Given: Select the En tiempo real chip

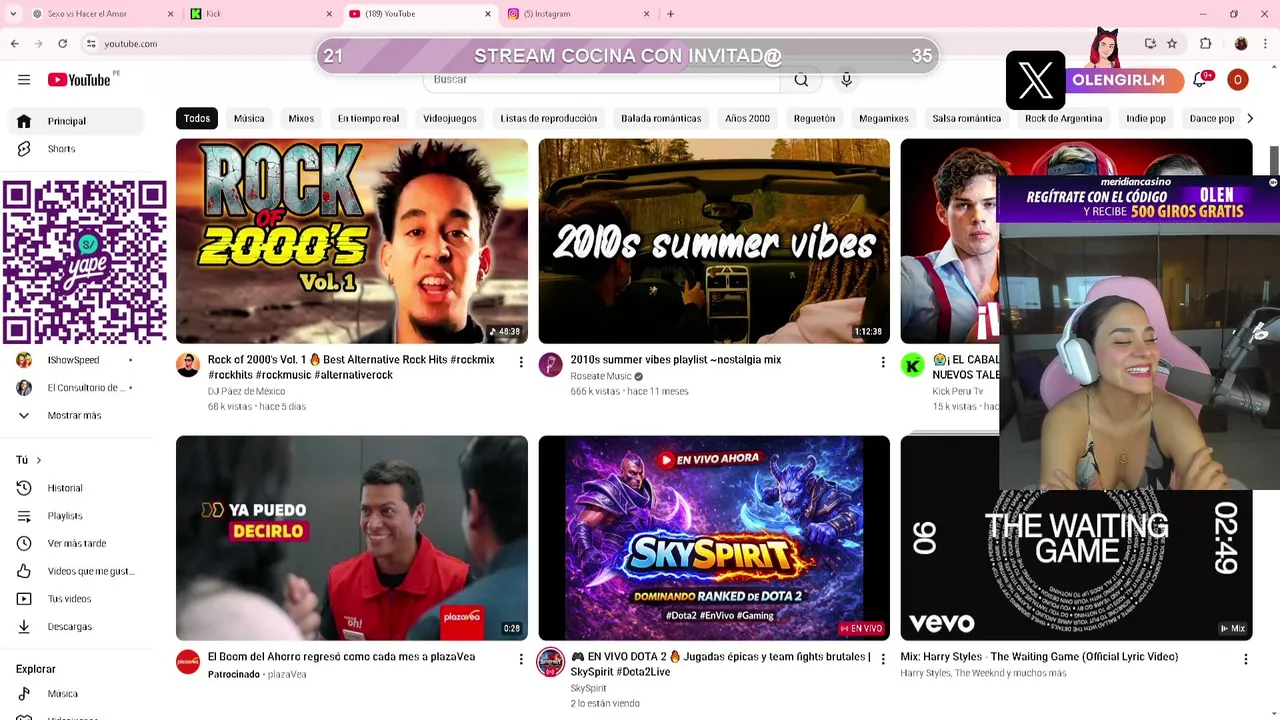Looking at the screenshot, I should 368,118.
